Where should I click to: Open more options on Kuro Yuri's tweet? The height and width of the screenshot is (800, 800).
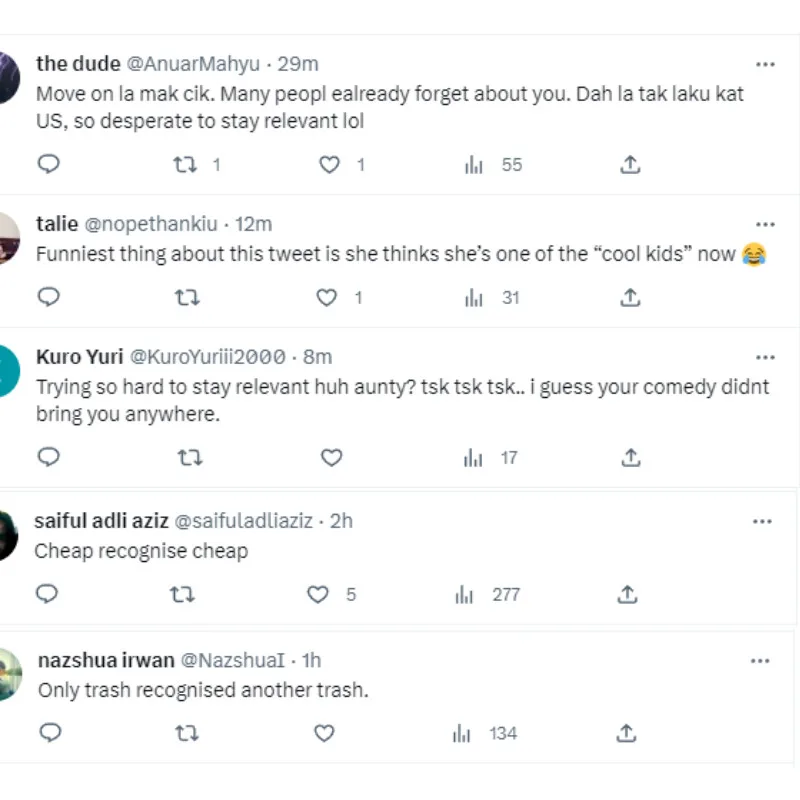pyautogui.click(x=765, y=357)
